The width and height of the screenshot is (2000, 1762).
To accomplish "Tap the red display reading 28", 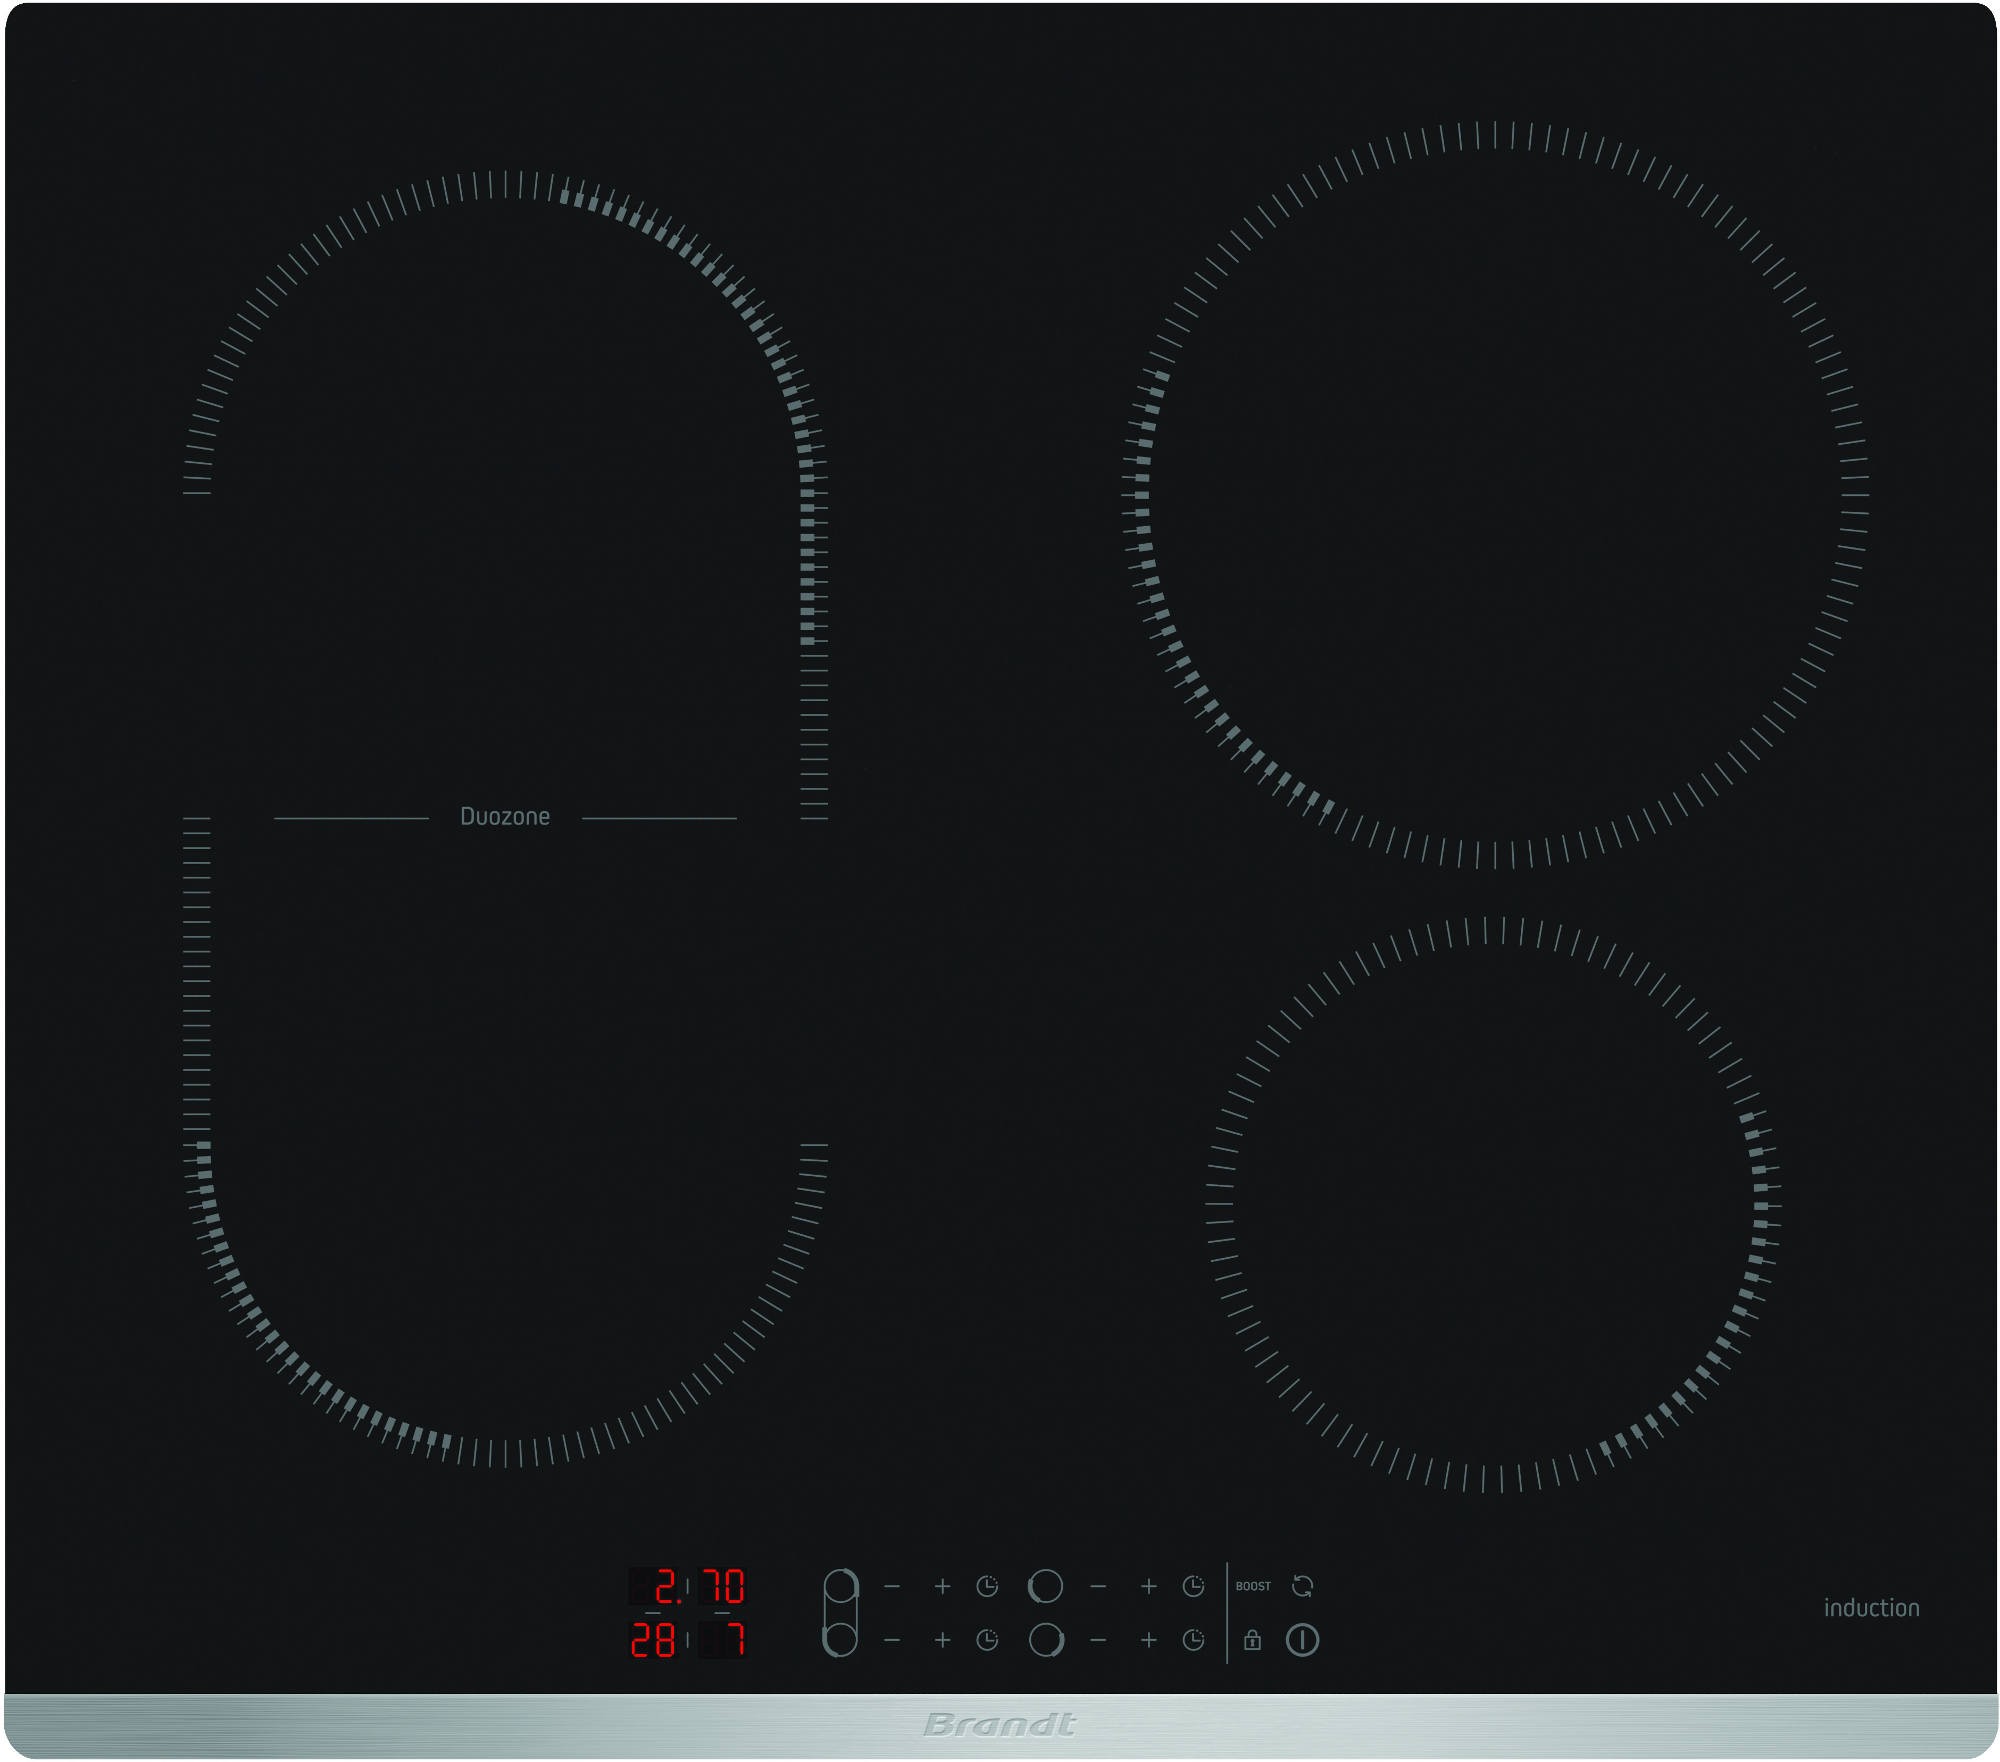I will pyautogui.click(x=653, y=1641).
